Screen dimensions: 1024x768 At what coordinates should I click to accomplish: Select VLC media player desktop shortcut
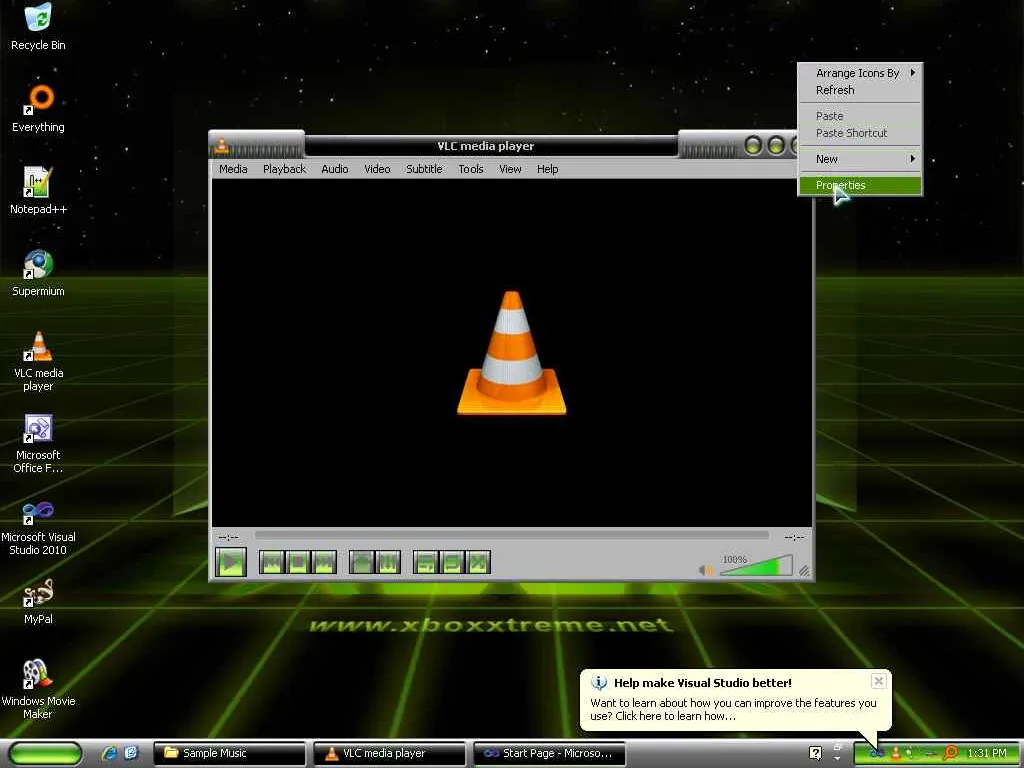click(x=38, y=361)
